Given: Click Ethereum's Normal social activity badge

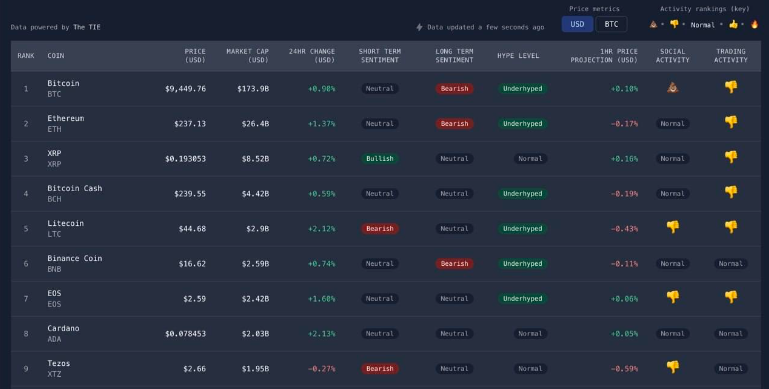Looking at the screenshot, I should [x=672, y=124].
